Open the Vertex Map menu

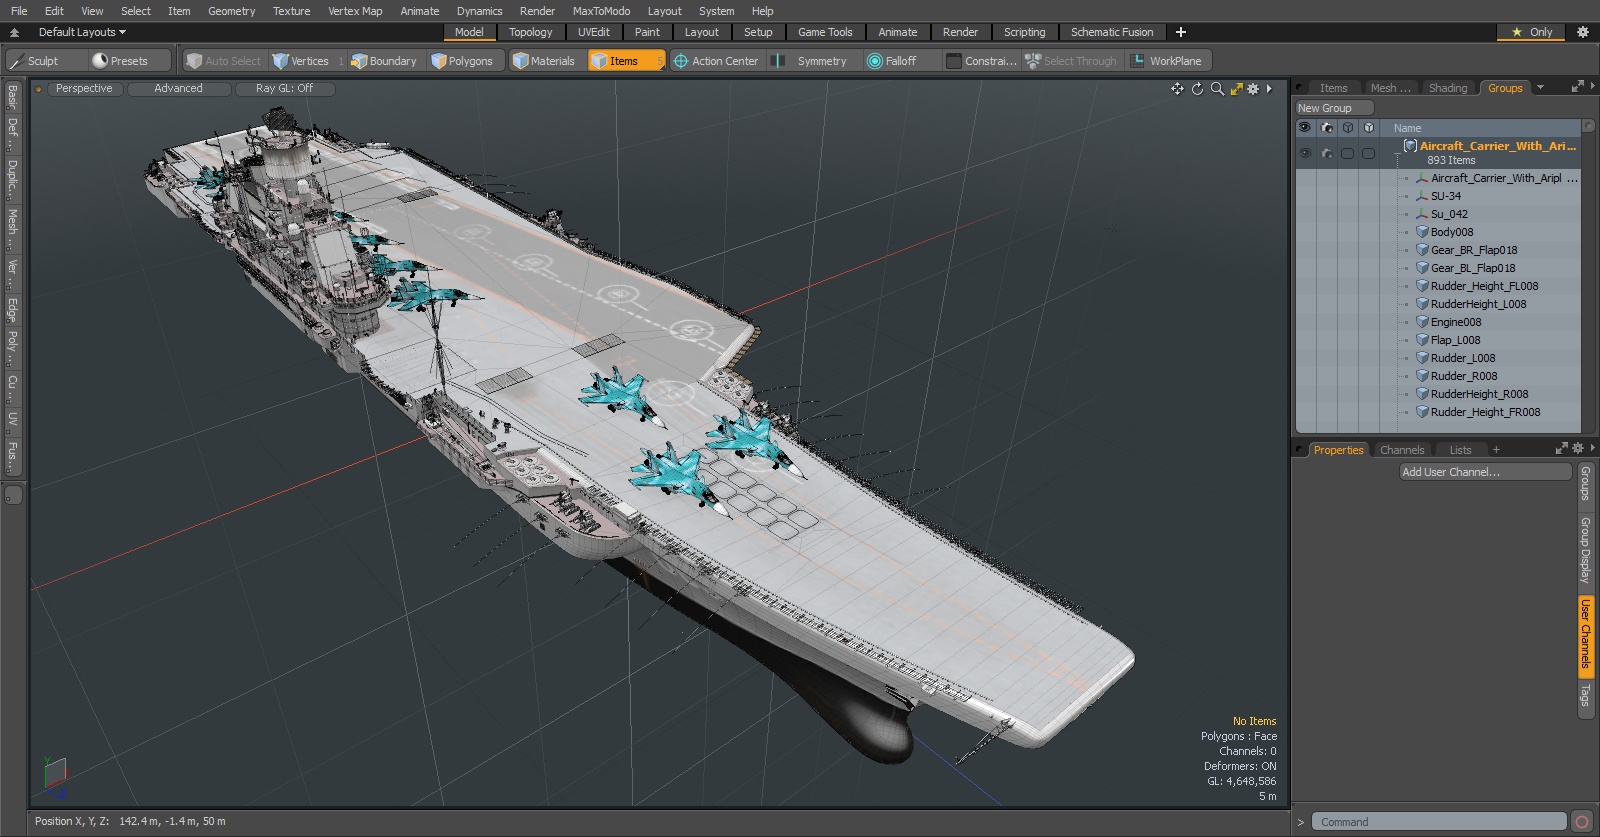355,11
